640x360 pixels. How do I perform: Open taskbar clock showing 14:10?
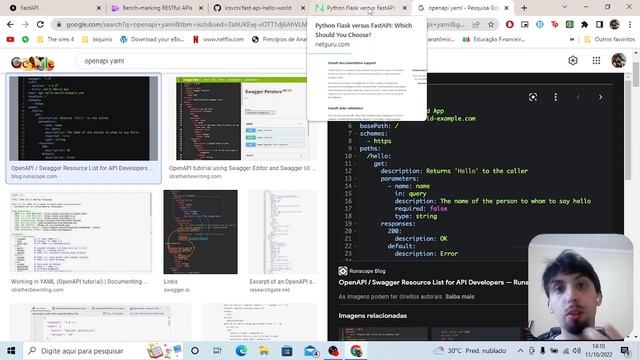click(x=598, y=351)
